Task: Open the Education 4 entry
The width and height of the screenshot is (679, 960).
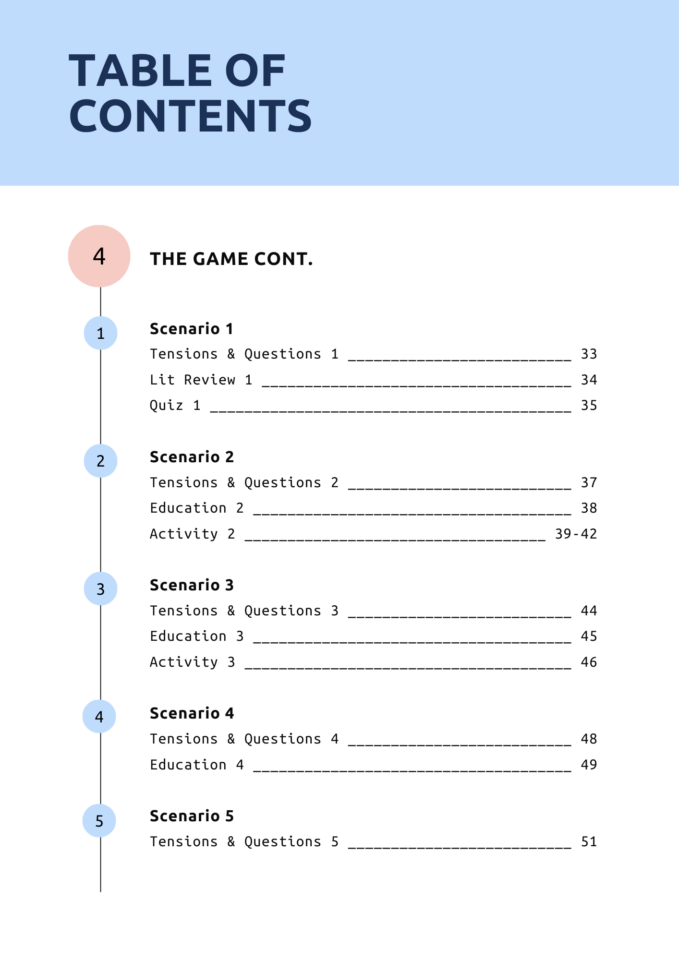Action: pyautogui.click(x=373, y=765)
